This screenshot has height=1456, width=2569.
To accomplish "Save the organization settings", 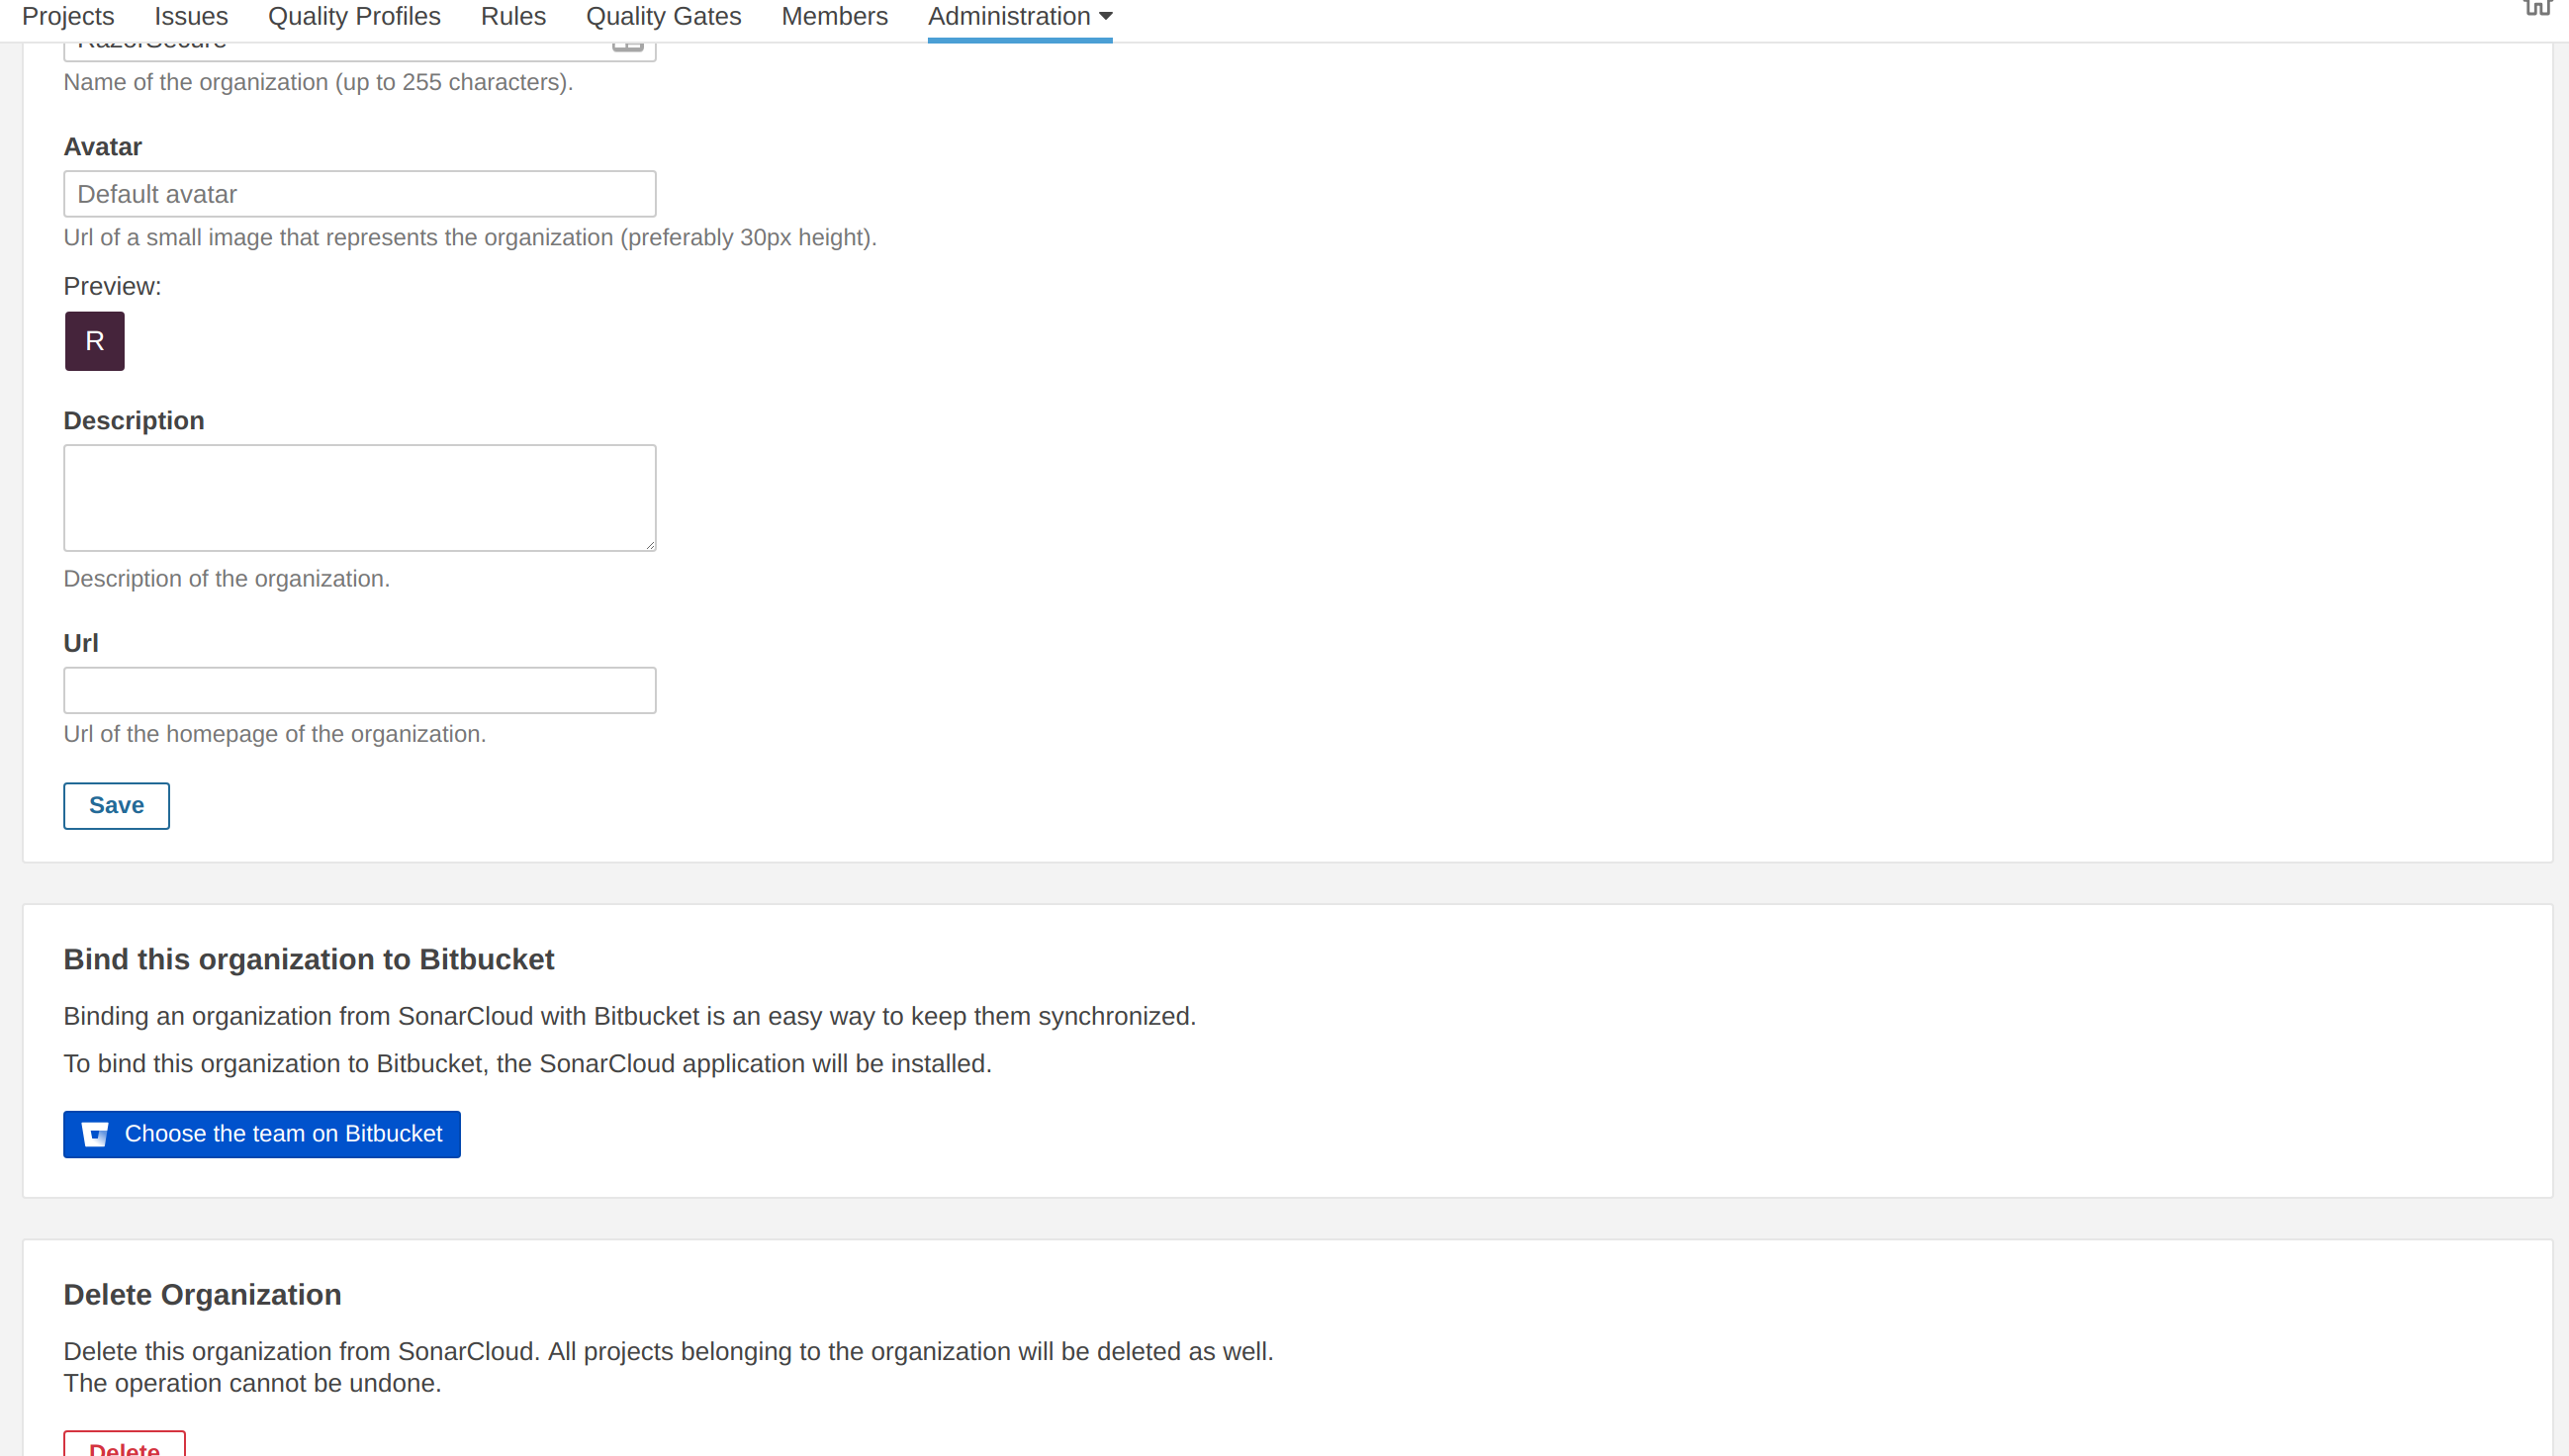I will (x=116, y=805).
